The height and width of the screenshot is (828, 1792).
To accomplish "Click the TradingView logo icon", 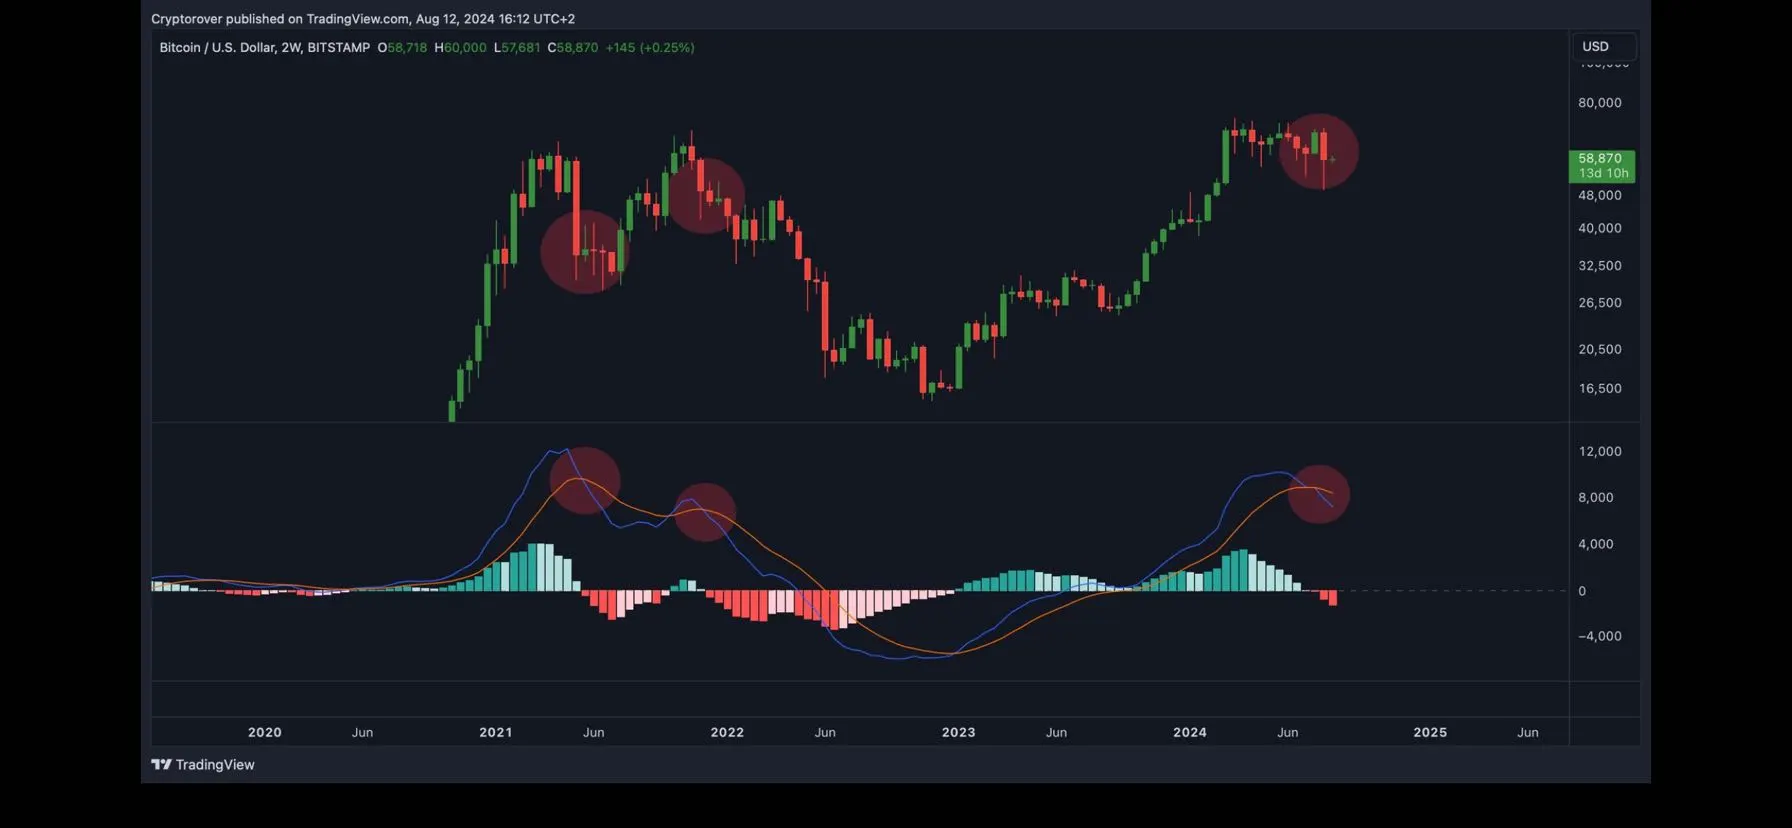I will tap(161, 765).
